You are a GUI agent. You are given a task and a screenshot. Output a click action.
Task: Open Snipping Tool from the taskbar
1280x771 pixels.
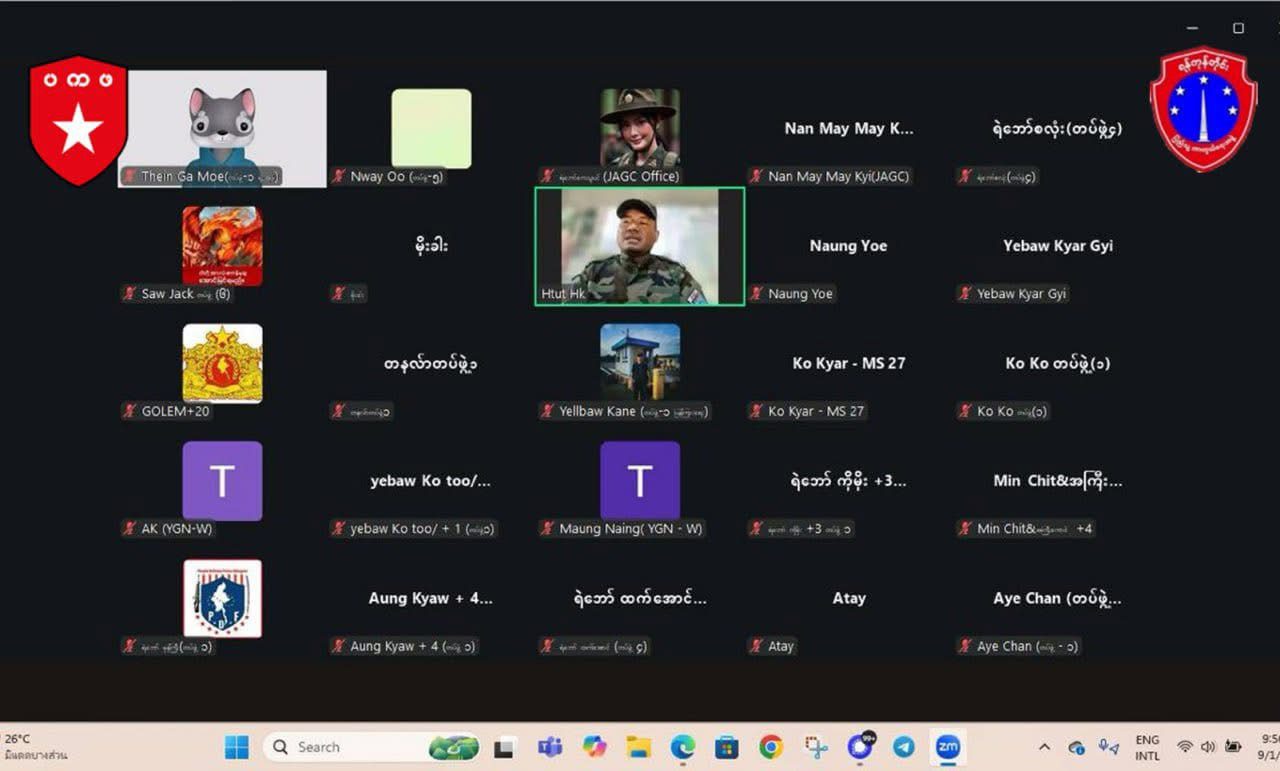(x=816, y=747)
